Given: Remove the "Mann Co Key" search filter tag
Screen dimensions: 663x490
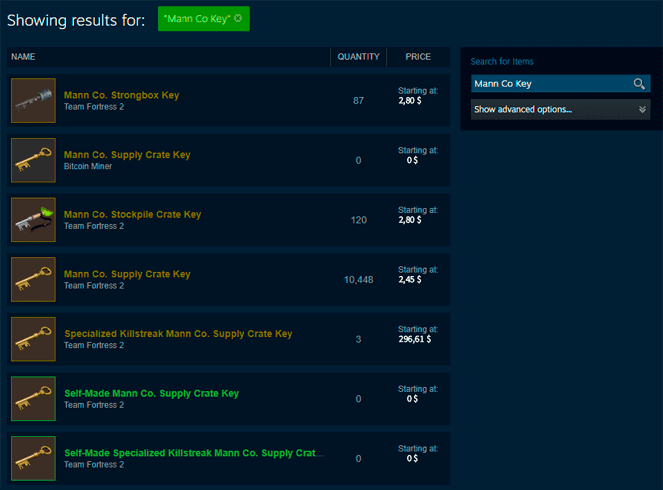Looking at the screenshot, I should pos(238,18).
